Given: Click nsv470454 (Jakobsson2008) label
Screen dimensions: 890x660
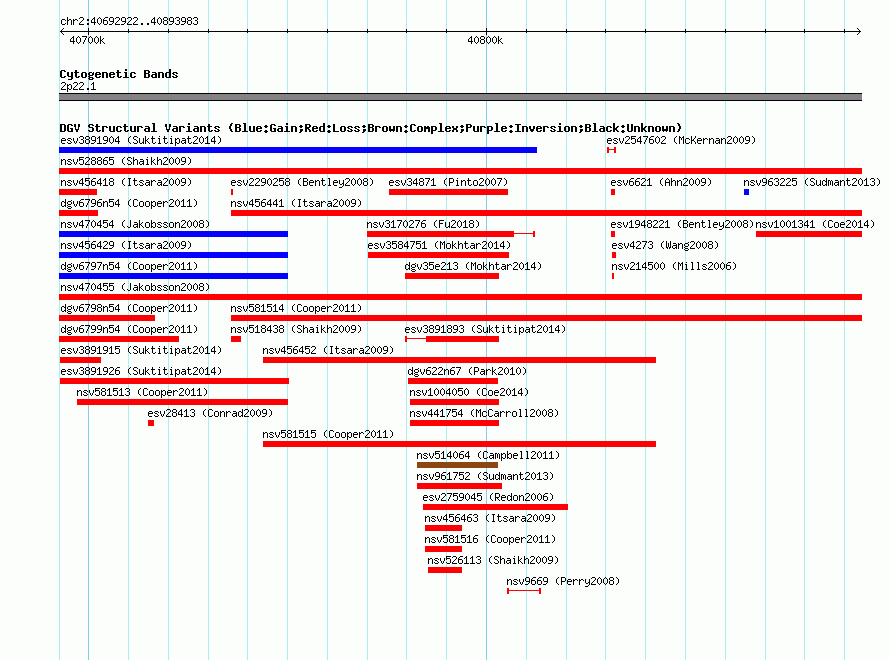Looking at the screenshot, I should coord(135,224).
